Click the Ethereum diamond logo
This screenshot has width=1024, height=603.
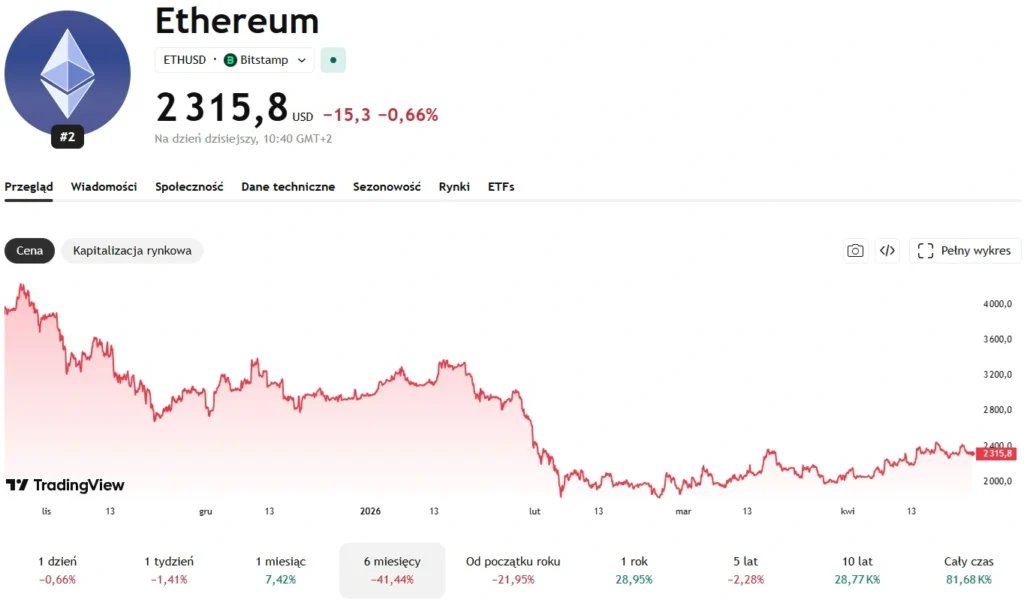(x=67, y=73)
